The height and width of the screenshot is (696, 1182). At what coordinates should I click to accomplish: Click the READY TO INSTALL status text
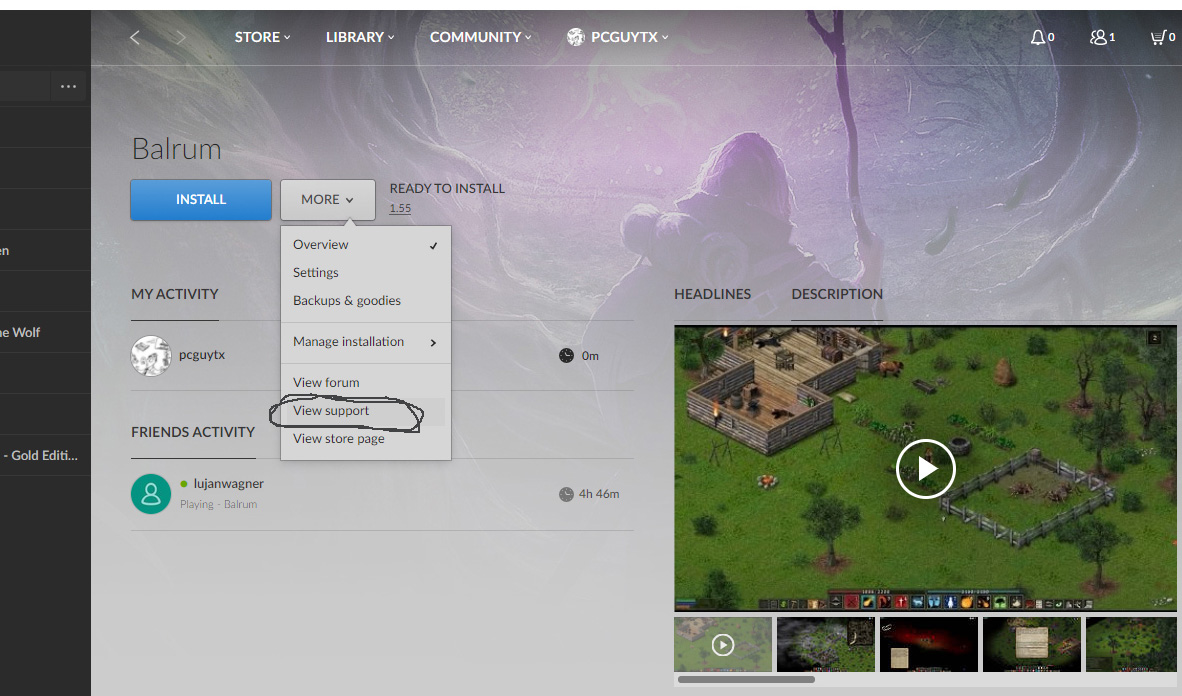pyautogui.click(x=447, y=189)
